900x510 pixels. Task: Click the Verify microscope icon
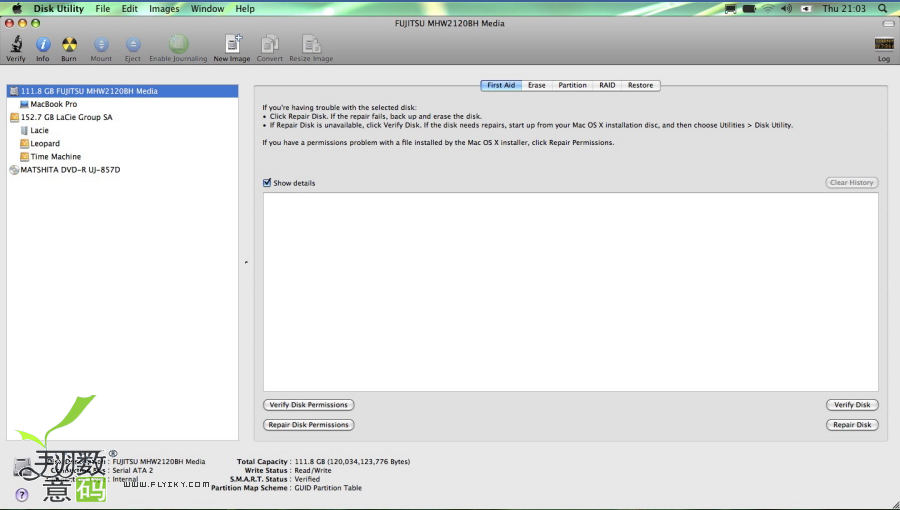(x=16, y=44)
